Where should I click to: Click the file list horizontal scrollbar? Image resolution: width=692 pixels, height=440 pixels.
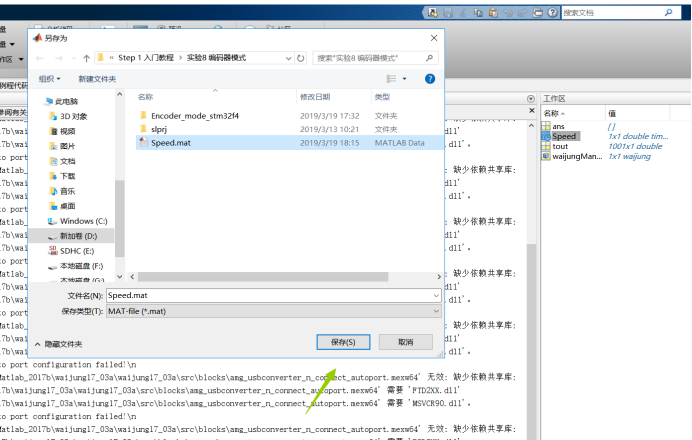263,277
